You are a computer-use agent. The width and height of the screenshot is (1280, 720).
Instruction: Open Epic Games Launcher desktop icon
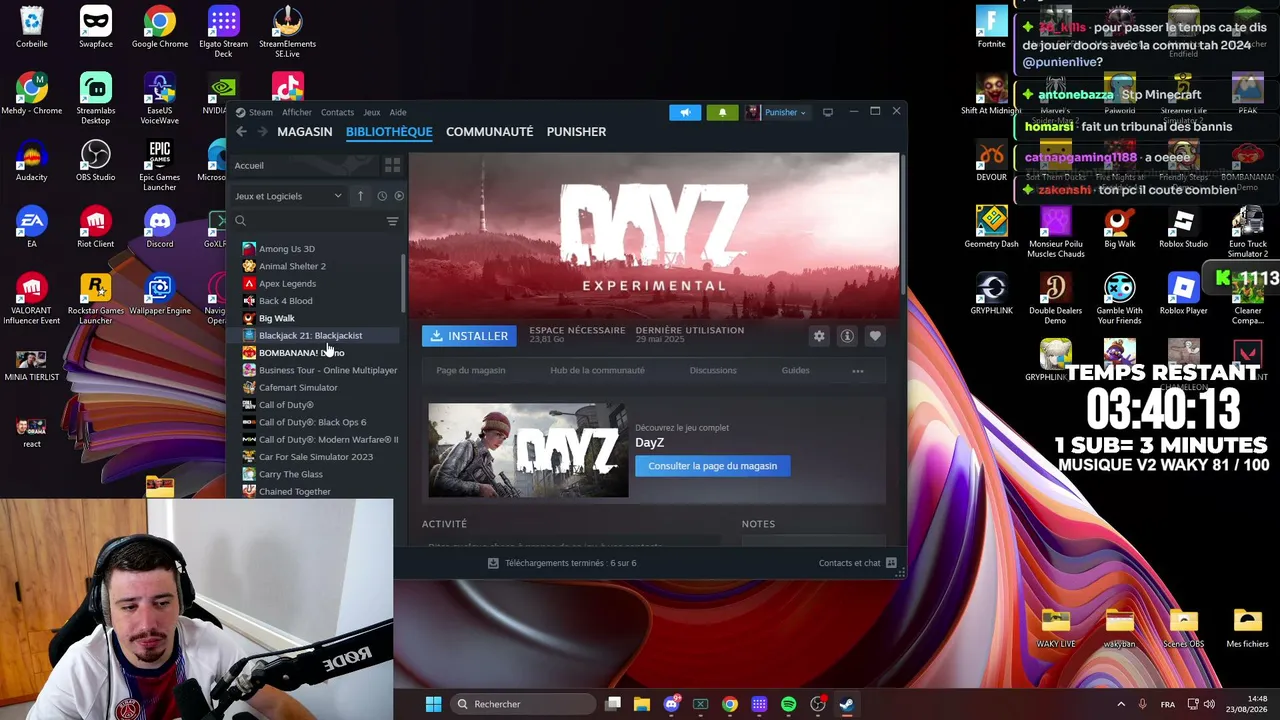point(159,165)
